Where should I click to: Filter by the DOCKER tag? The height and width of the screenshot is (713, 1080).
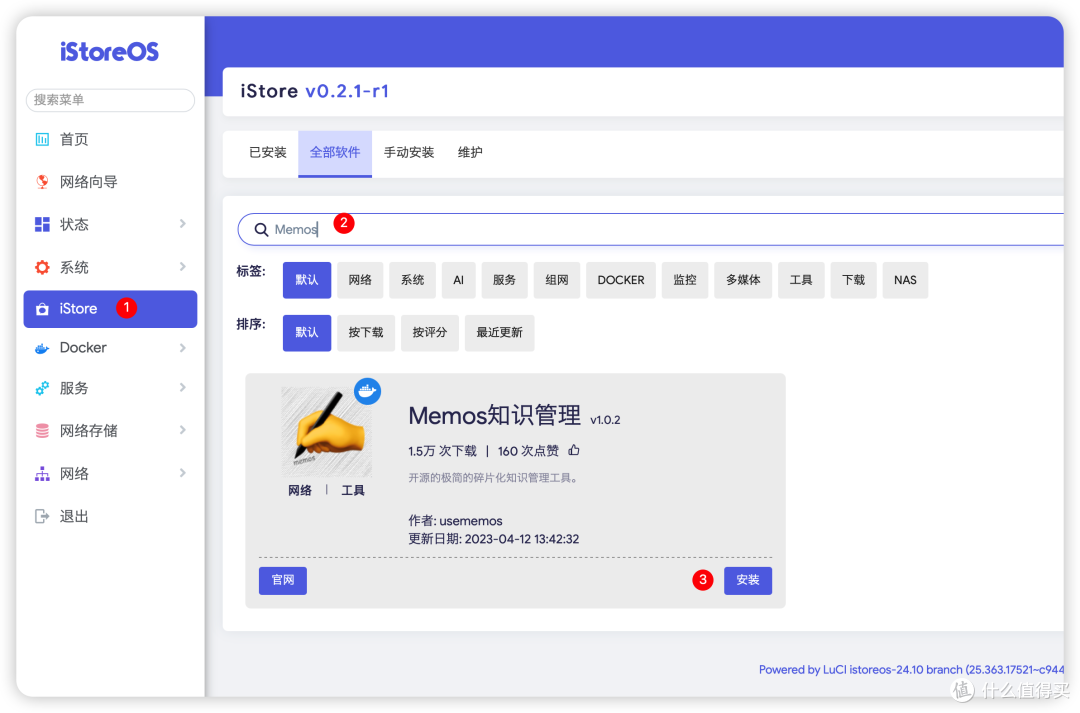621,280
